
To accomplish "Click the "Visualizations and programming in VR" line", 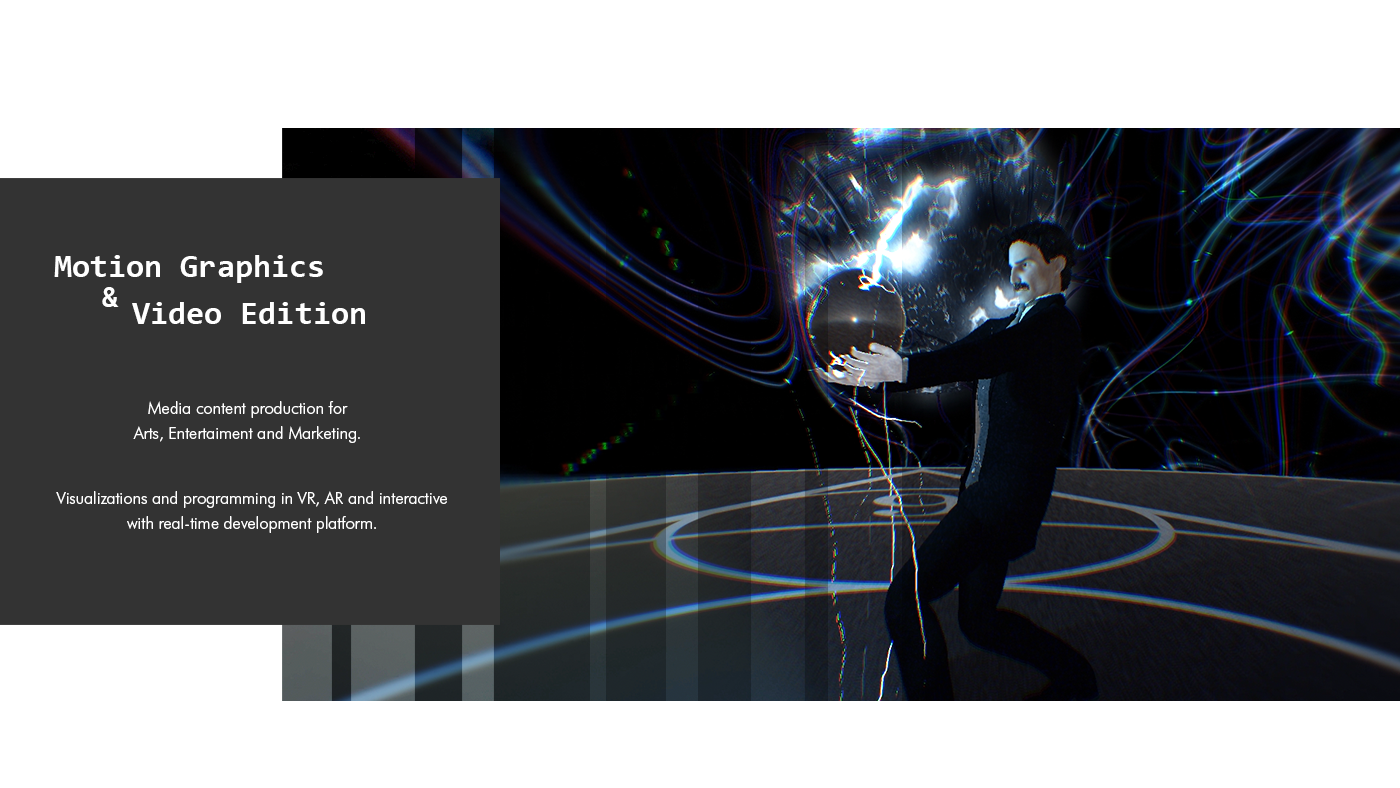I will [251, 498].
